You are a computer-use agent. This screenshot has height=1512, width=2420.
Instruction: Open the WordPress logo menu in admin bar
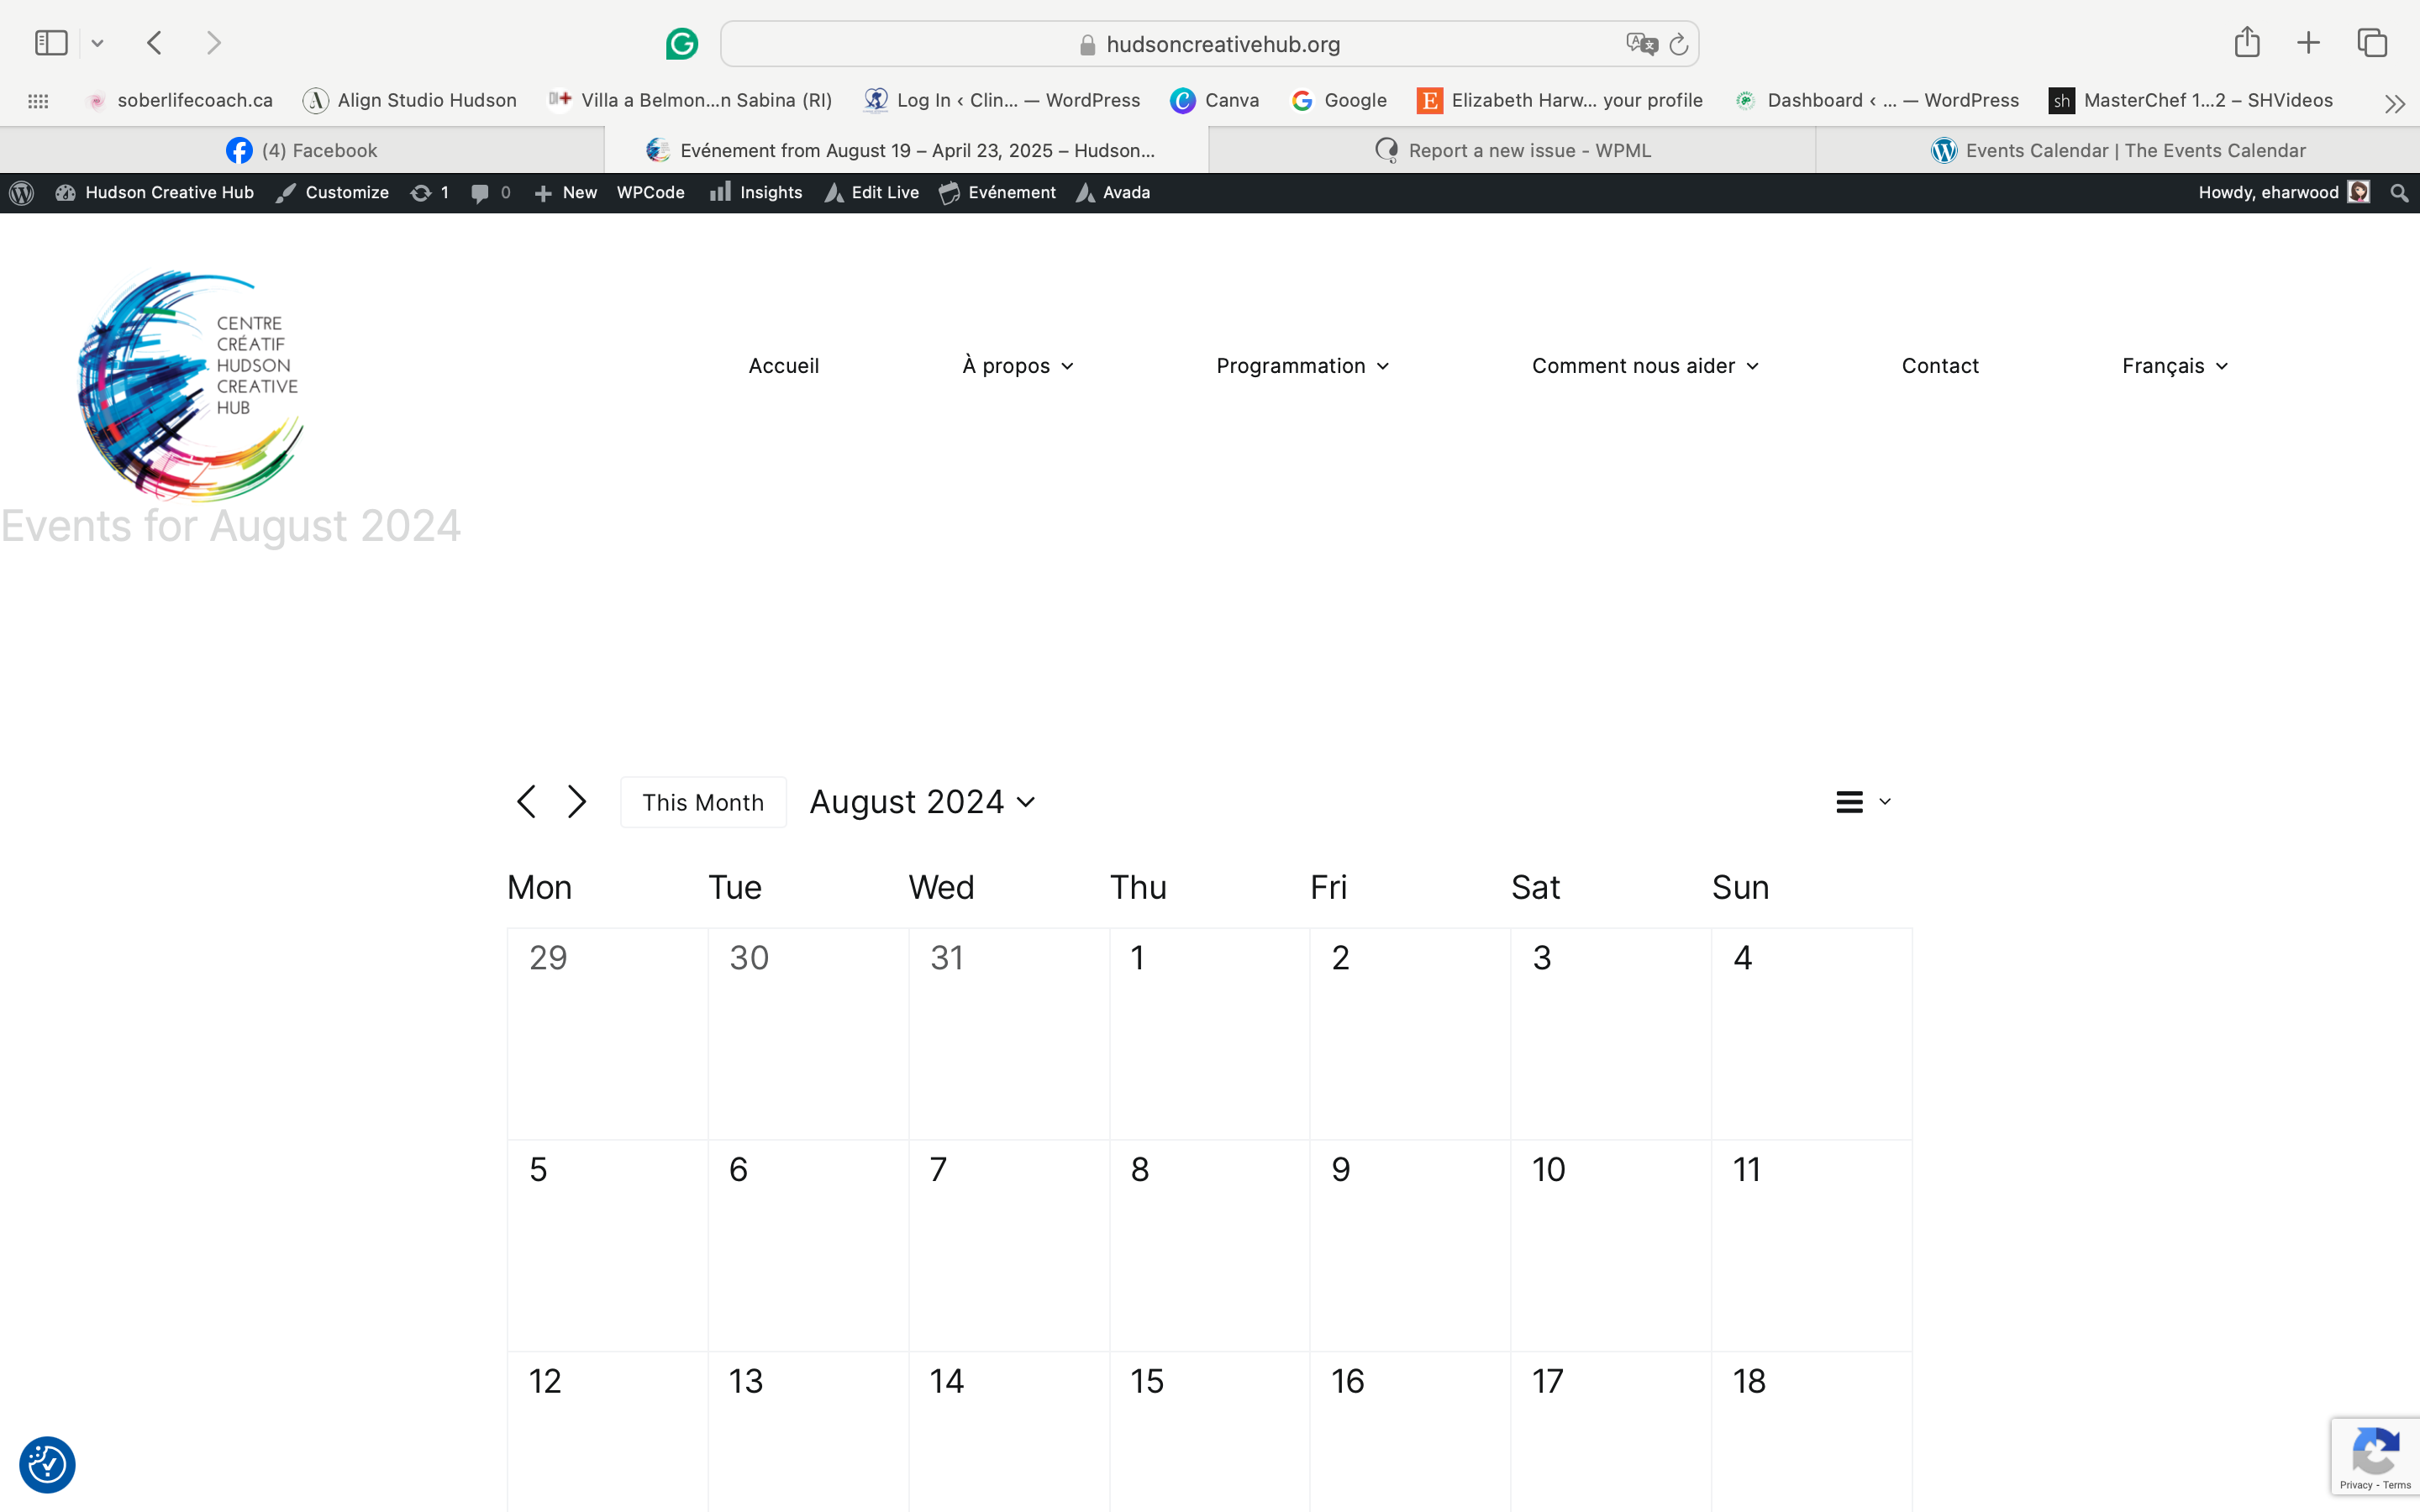coord(22,193)
